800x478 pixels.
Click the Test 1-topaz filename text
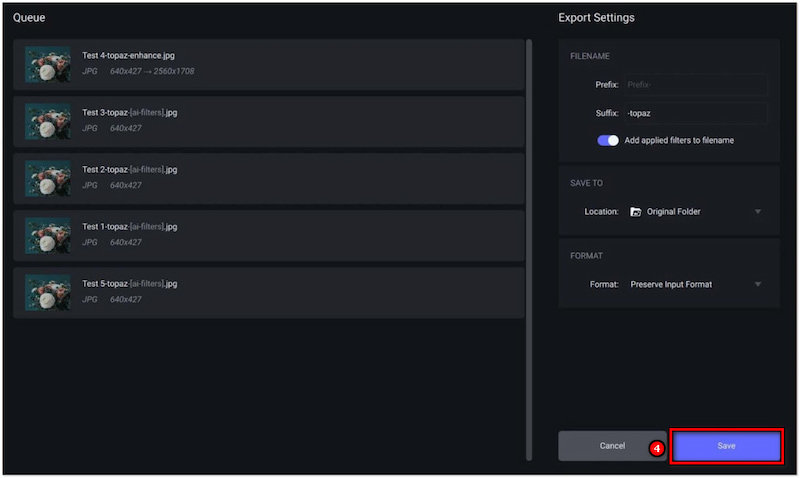click(129, 226)
